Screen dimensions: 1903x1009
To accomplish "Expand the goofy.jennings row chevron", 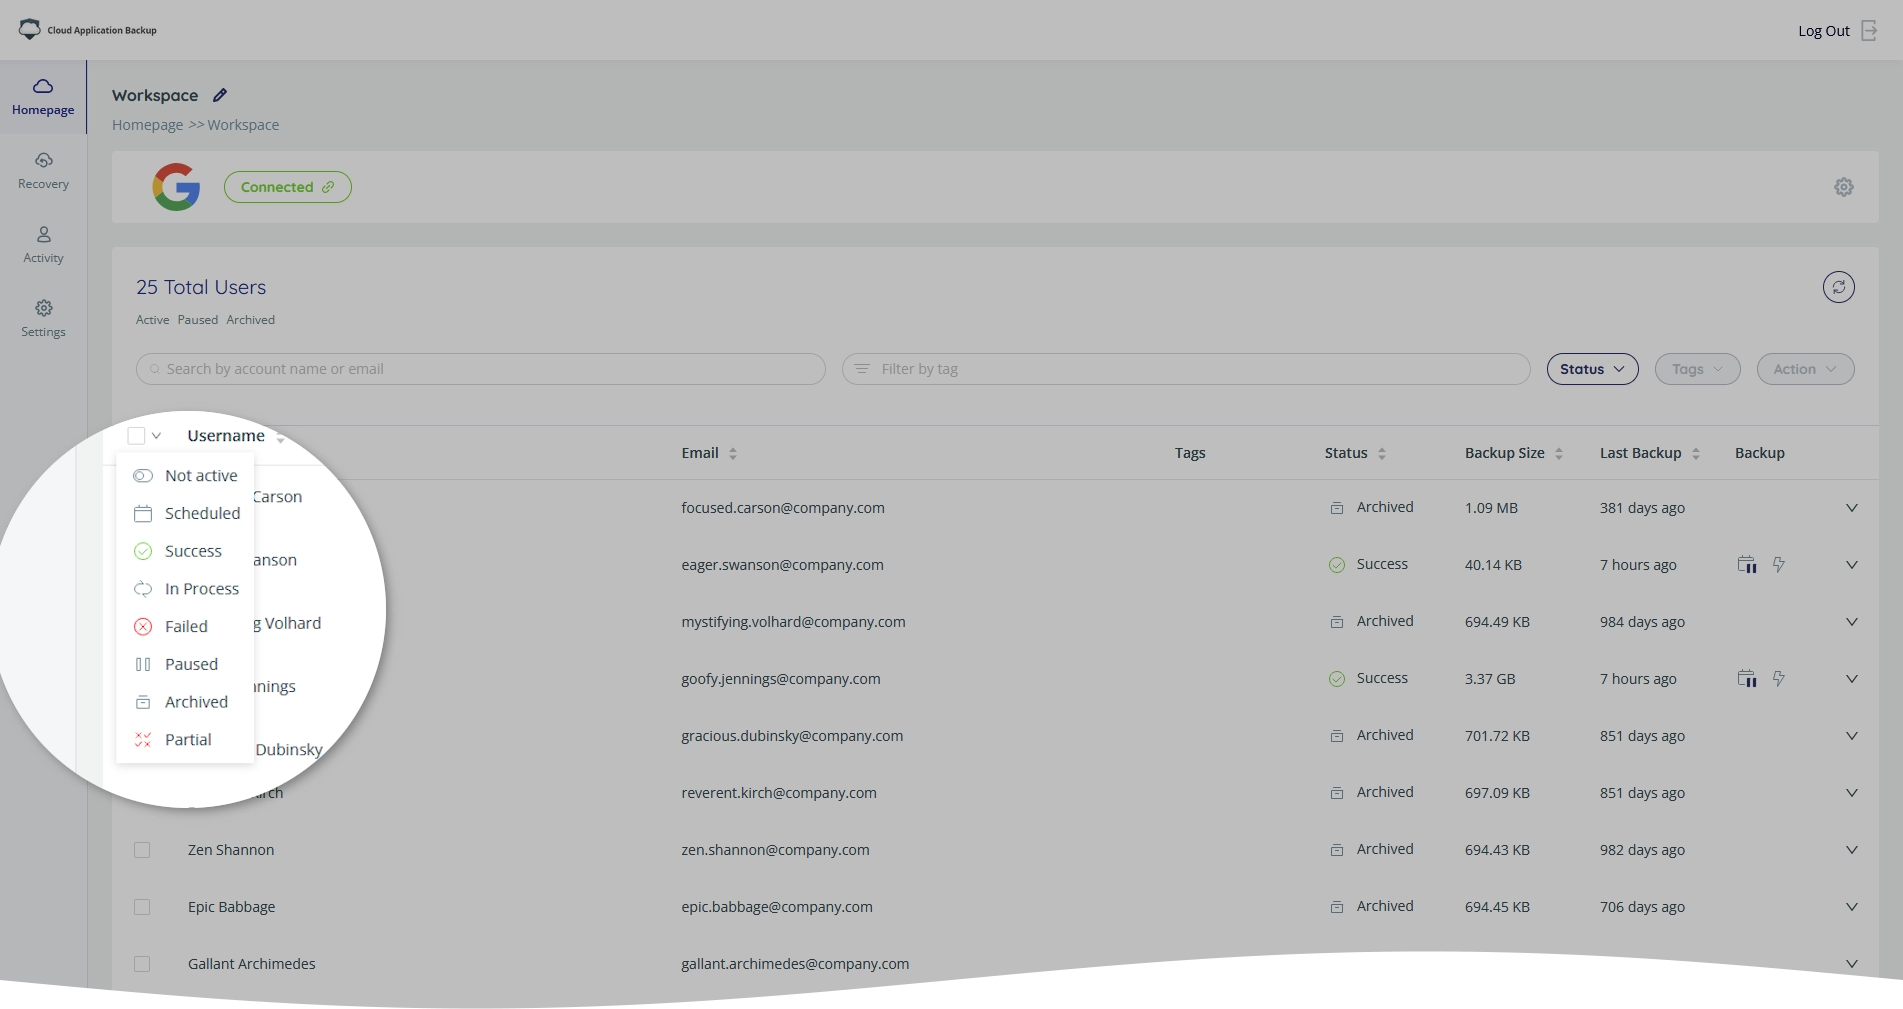I will (x=1852, y=679).
